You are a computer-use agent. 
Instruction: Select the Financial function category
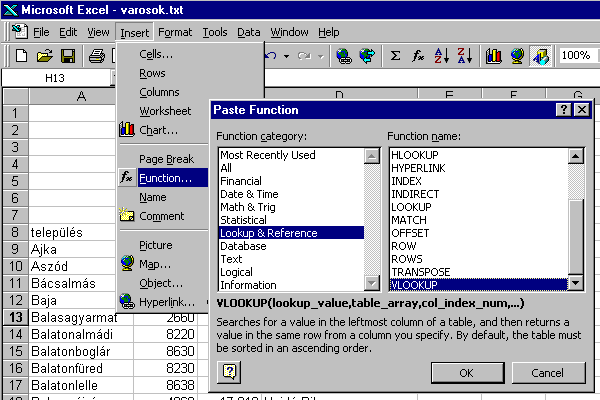(x=291, y=181)
